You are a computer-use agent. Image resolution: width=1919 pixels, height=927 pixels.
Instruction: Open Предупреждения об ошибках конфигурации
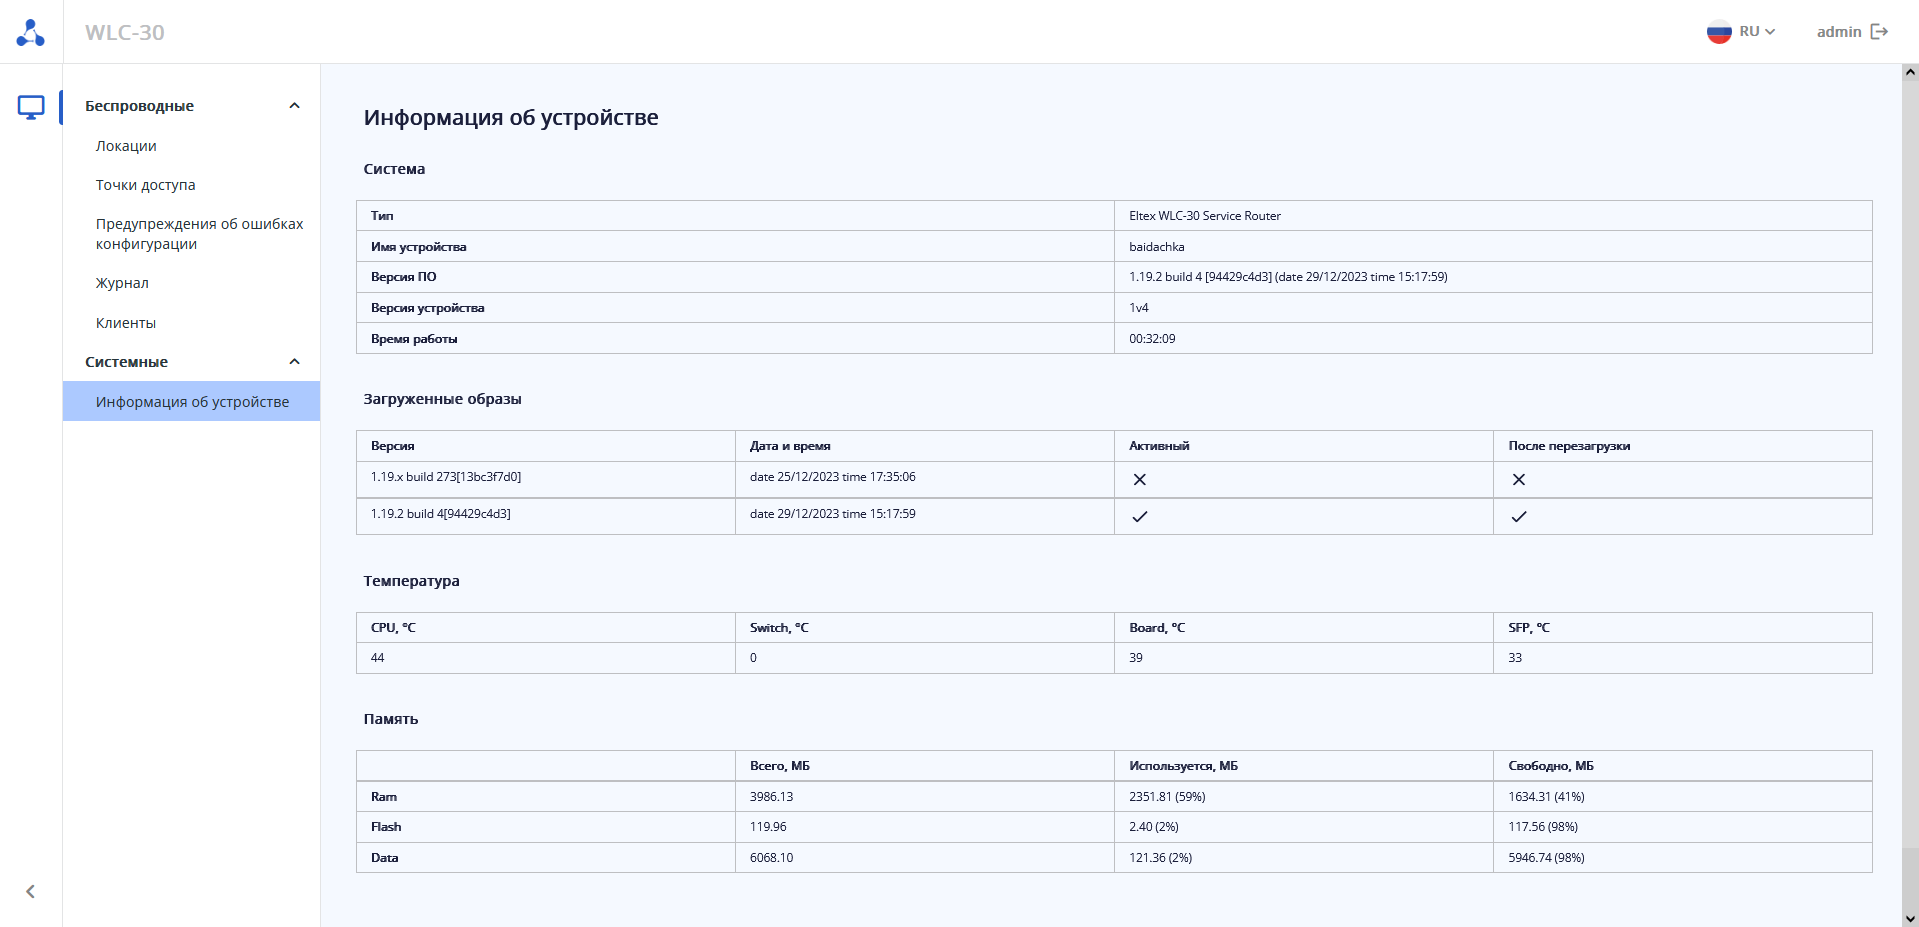coord(199,234)
